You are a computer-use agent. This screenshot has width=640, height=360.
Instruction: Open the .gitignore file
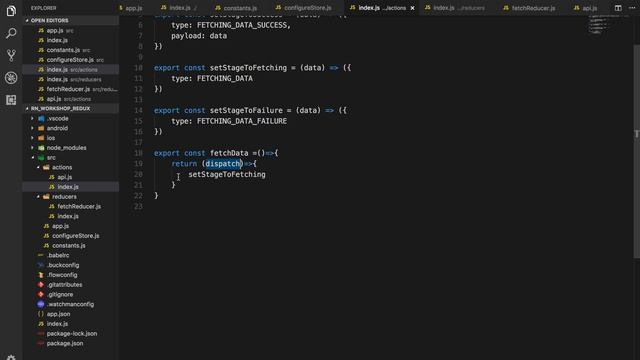pyautogui.click(x=71, y=295)
